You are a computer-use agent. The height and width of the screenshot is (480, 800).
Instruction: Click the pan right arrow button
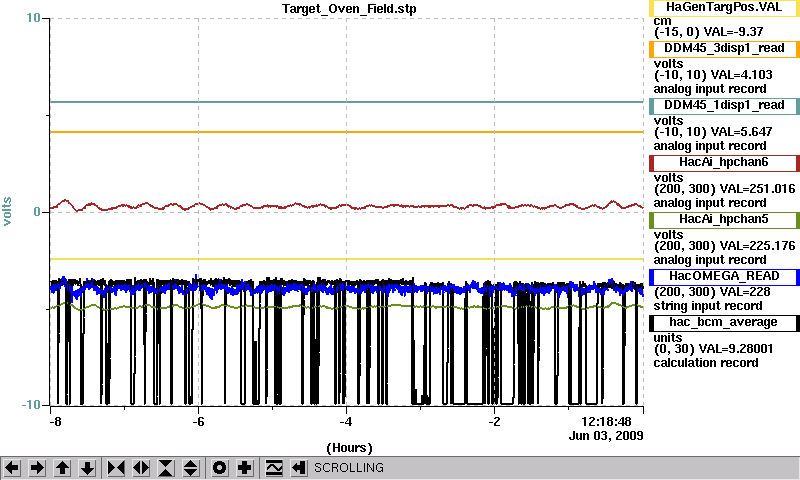pyautogui.click(x=37, y=468)
